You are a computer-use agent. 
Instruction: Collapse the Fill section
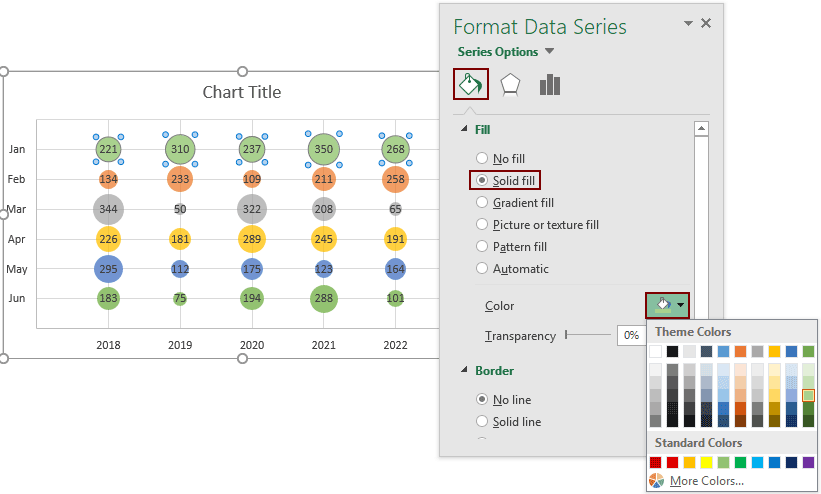coord(464,129)
